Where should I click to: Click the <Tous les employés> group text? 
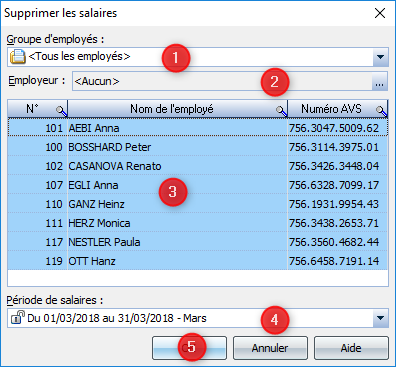[79, 56]
